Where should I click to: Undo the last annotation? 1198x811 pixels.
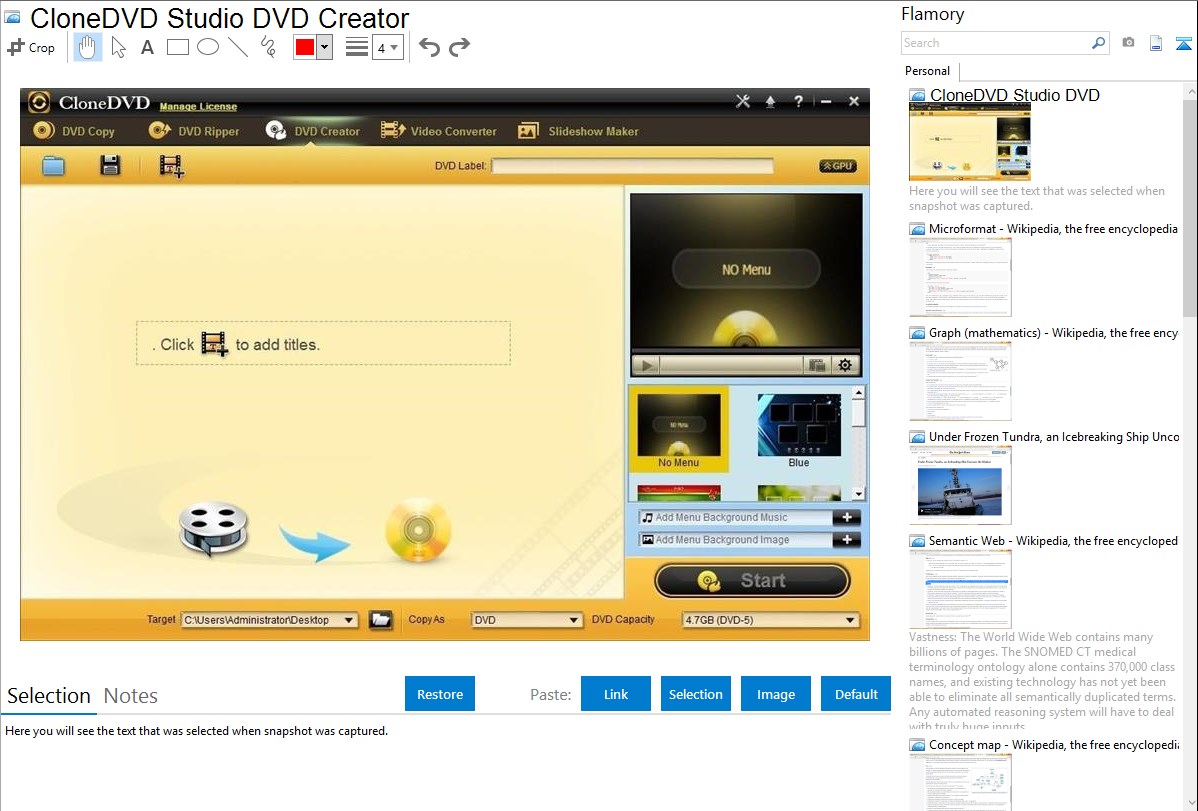point(429,48)
